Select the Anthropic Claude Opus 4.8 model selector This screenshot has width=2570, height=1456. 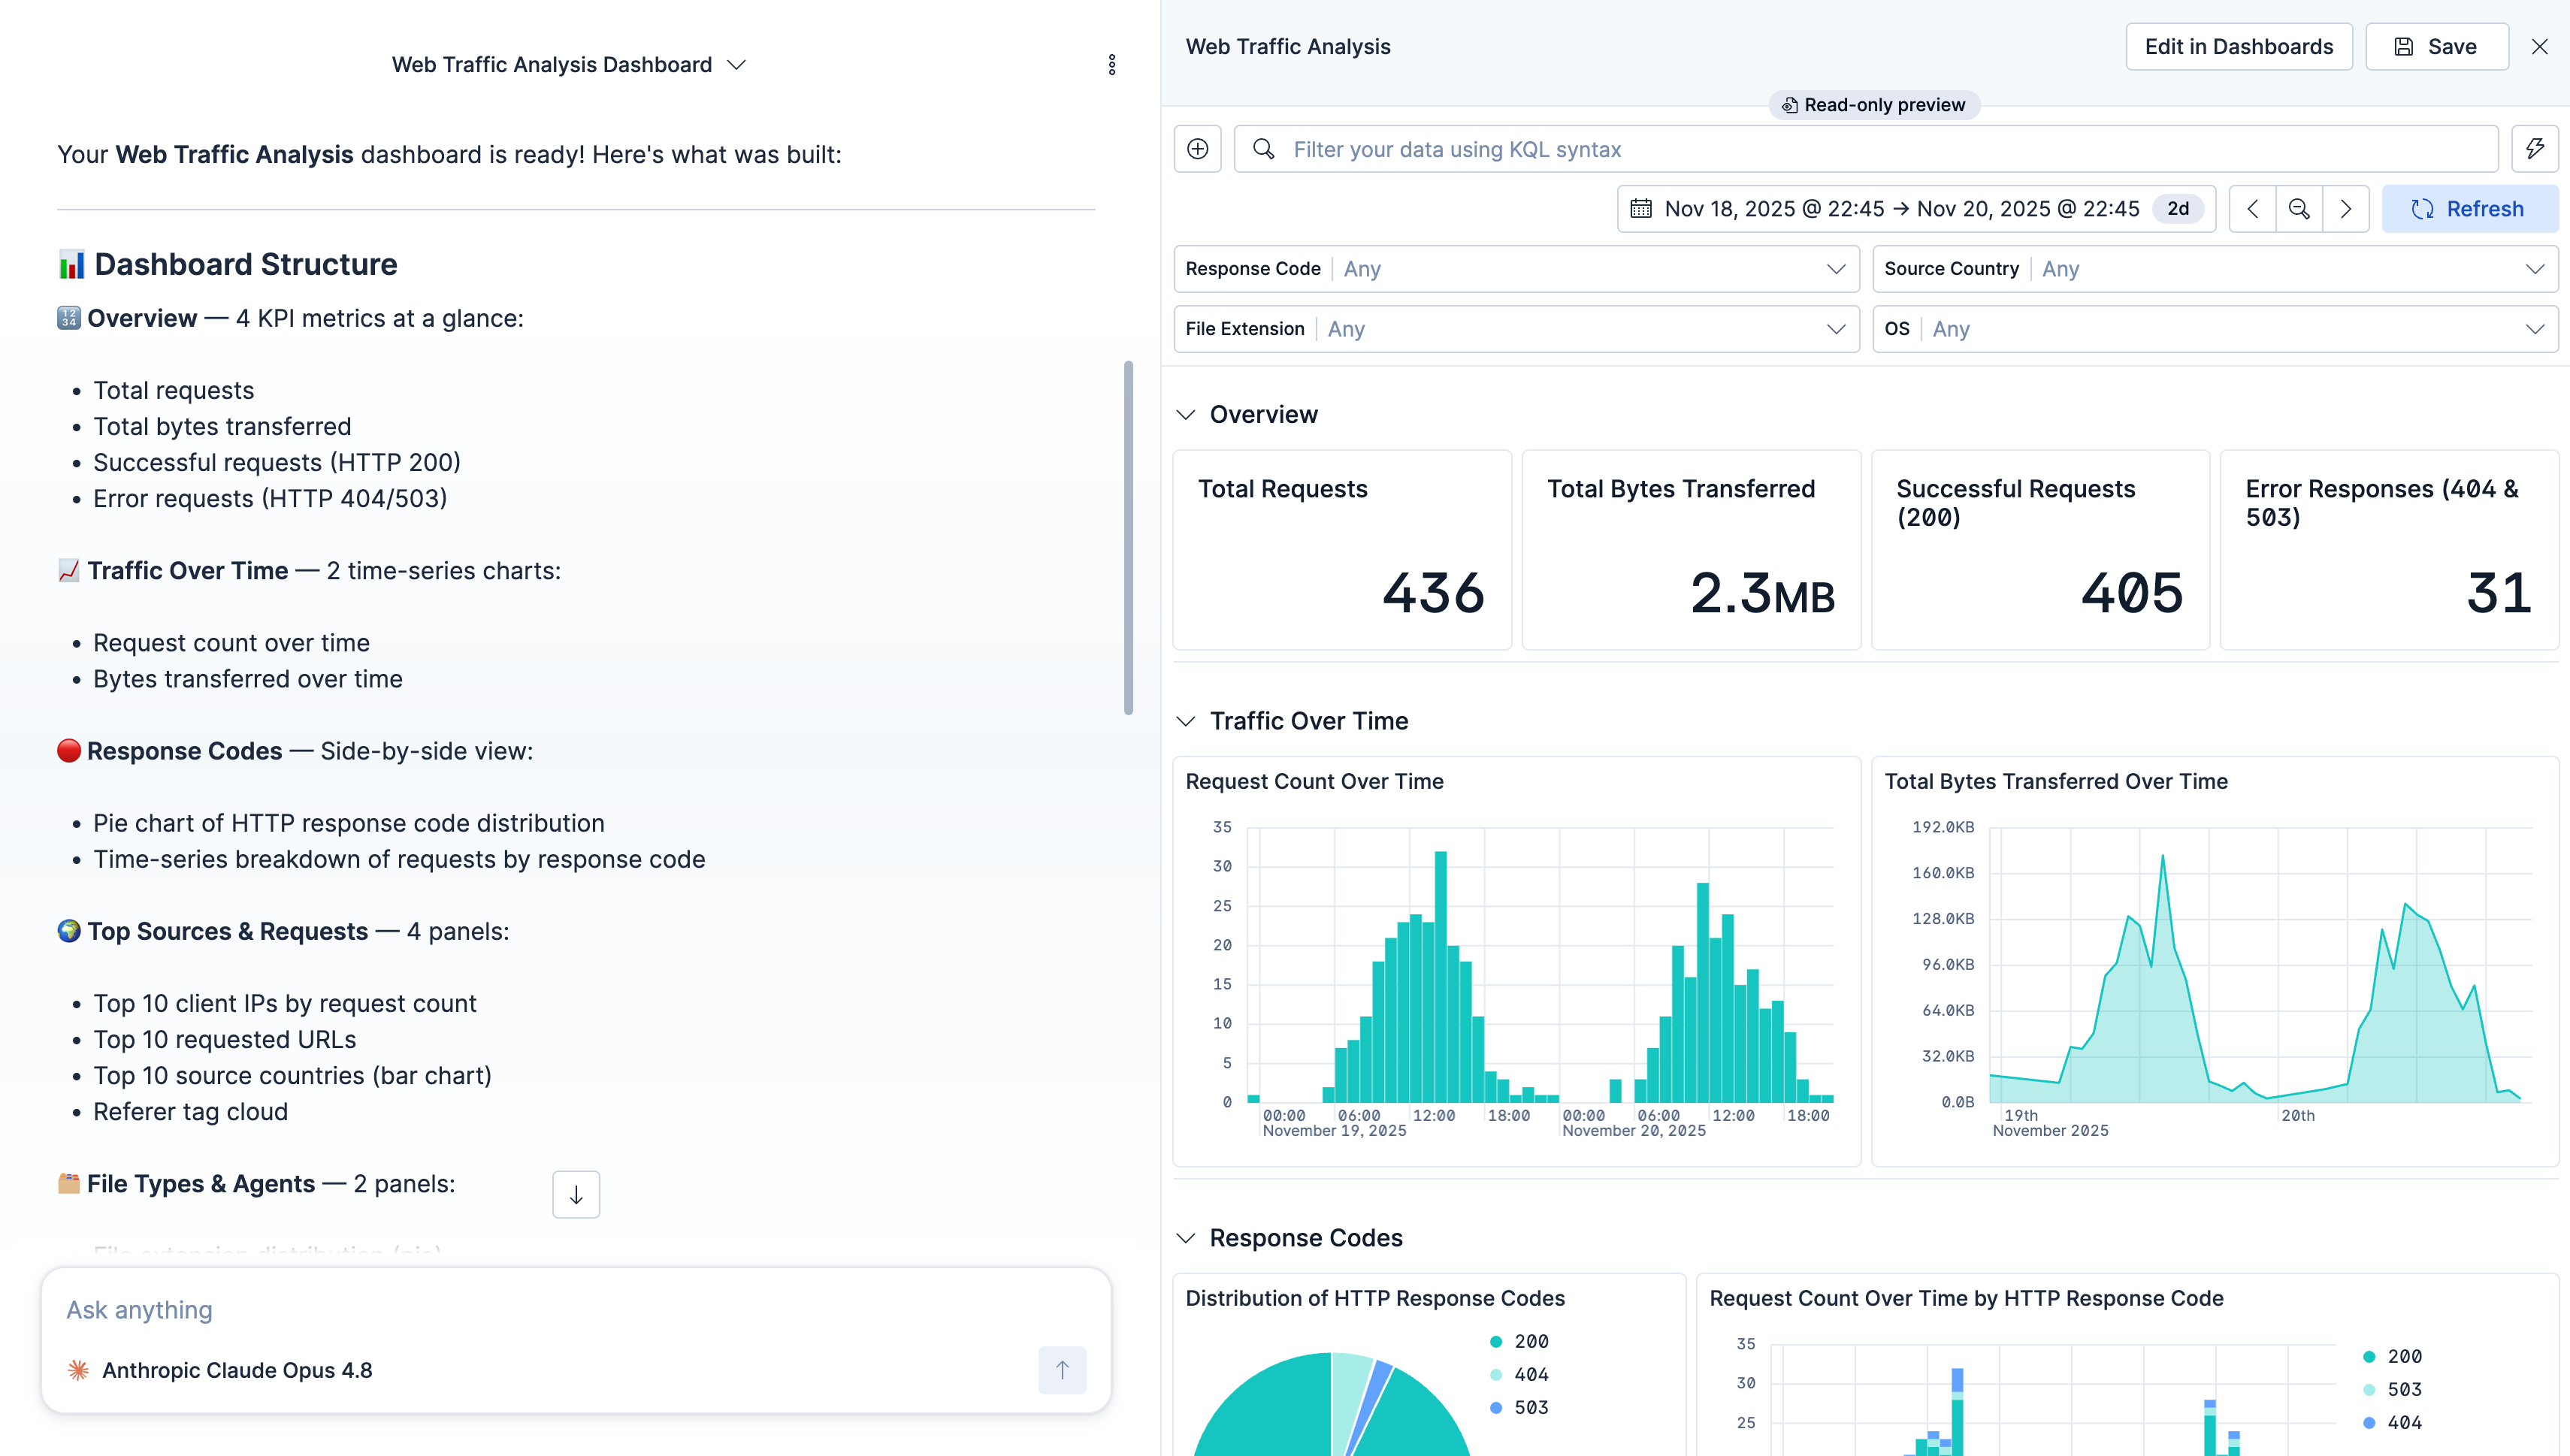click(220, 1370)
